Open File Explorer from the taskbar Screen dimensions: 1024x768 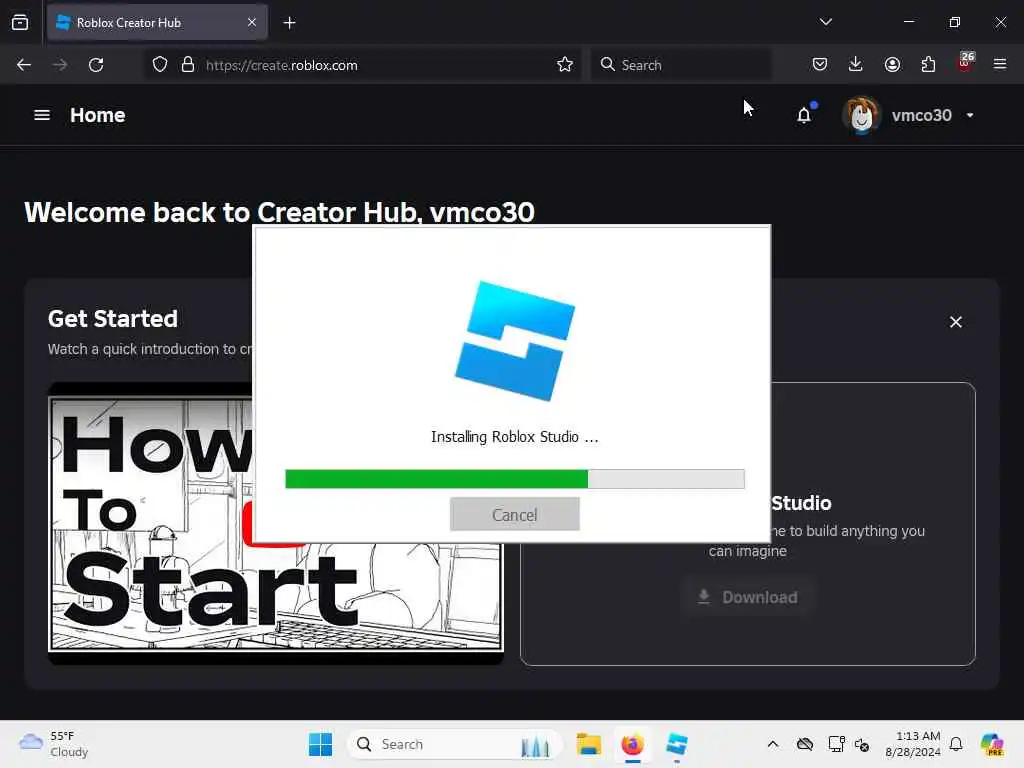[x=588, y=744]
